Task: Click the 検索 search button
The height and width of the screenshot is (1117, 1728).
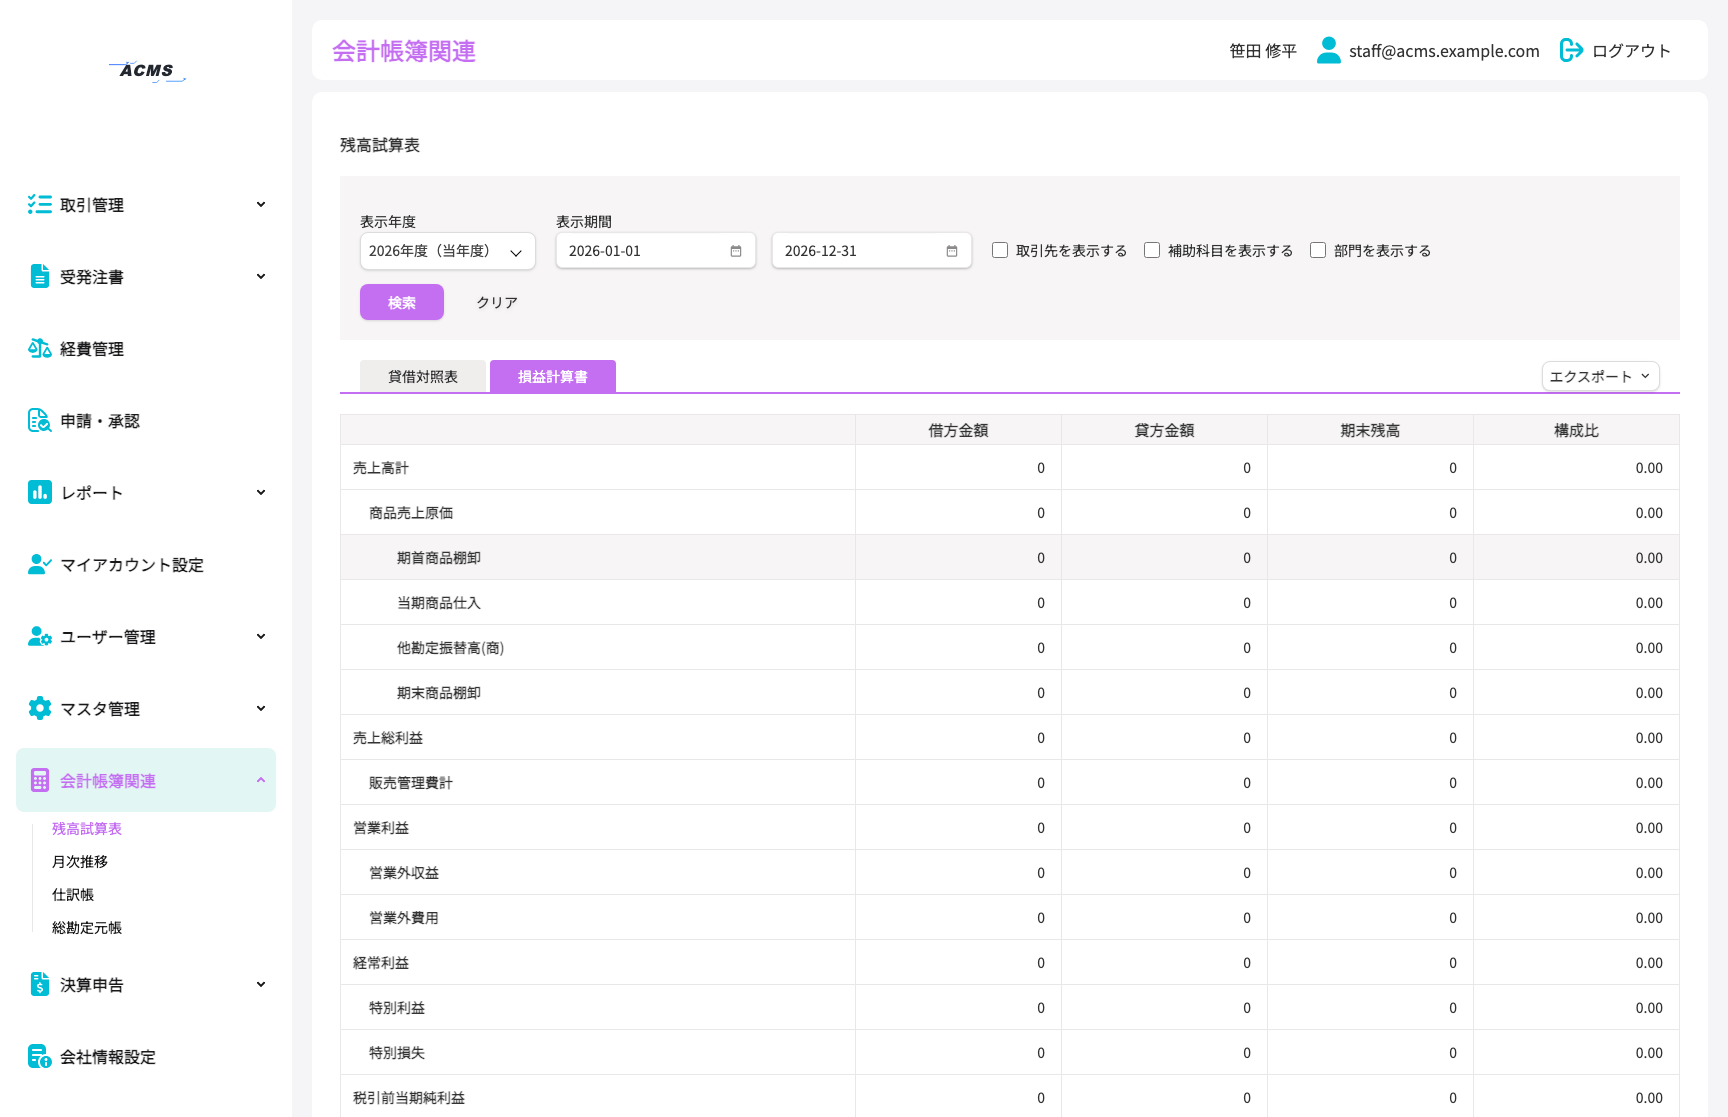Action: pos(402,303)
